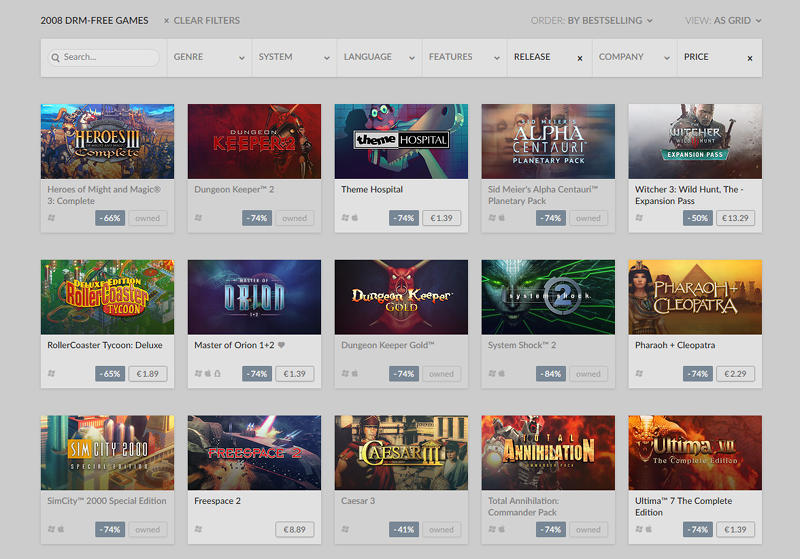Click the search magnifier icon
The width and height of the screenshot is (800, 559).
coord(56,58)
